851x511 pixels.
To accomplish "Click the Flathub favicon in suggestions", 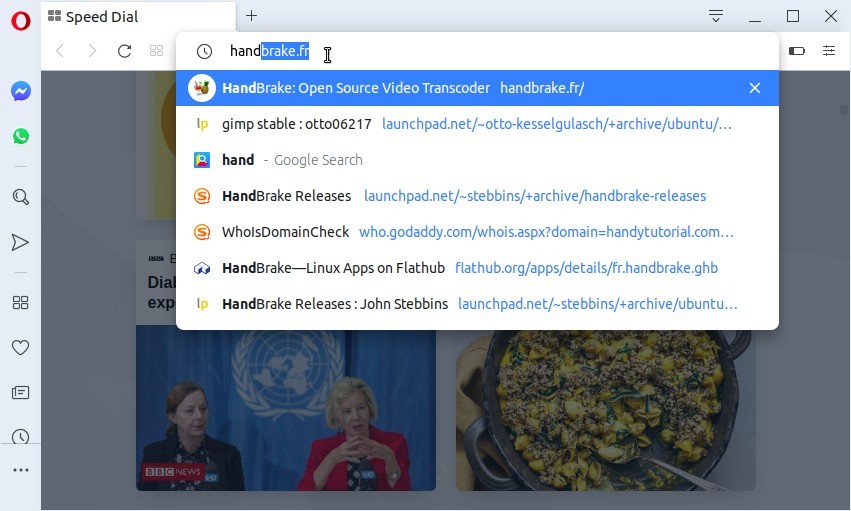I will click(x=202, y=268).
